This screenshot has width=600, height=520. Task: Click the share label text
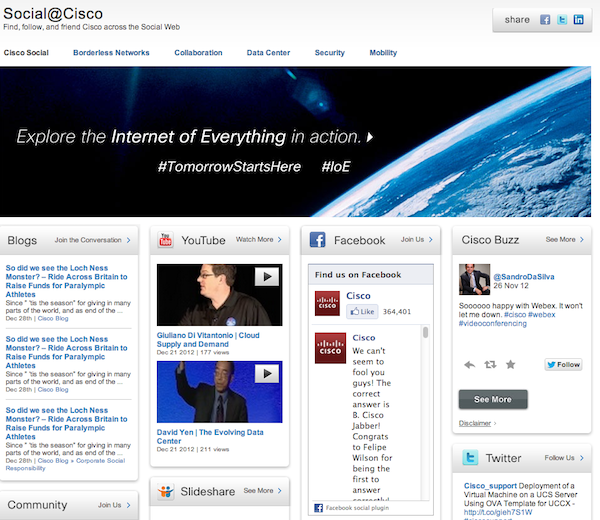click(517, 20)
